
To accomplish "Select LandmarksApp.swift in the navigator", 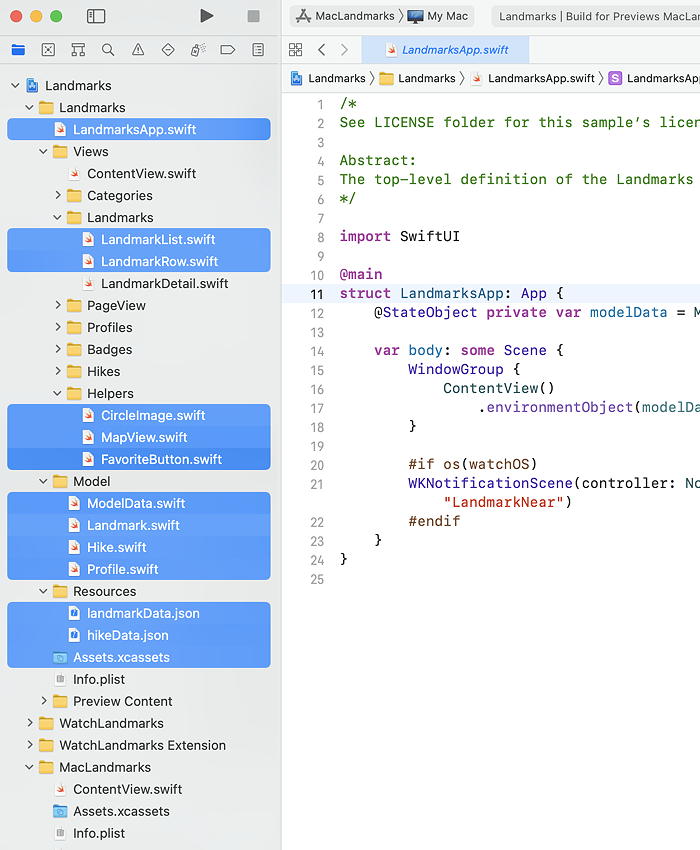I will 139,130.
